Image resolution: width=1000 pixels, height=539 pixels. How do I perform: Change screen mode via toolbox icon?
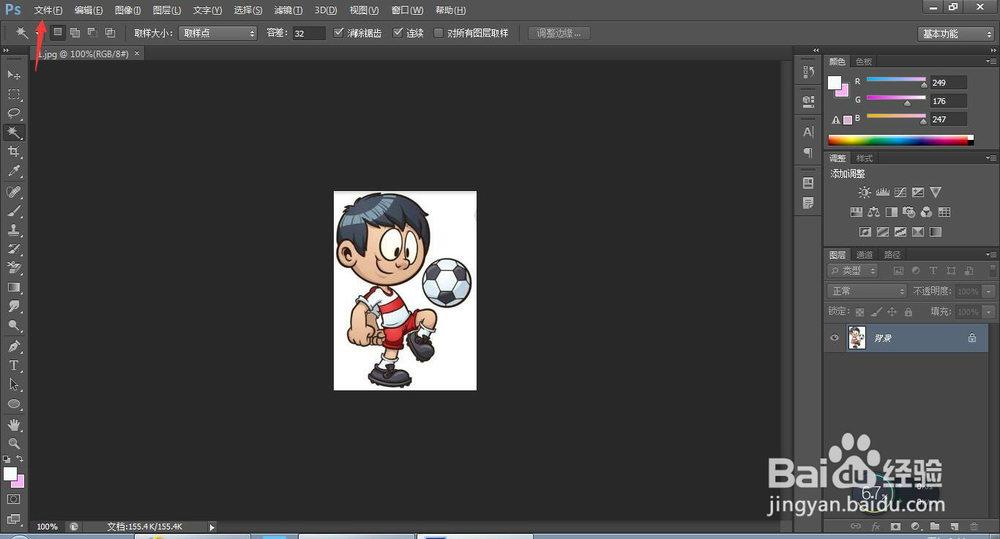[13, 519]
